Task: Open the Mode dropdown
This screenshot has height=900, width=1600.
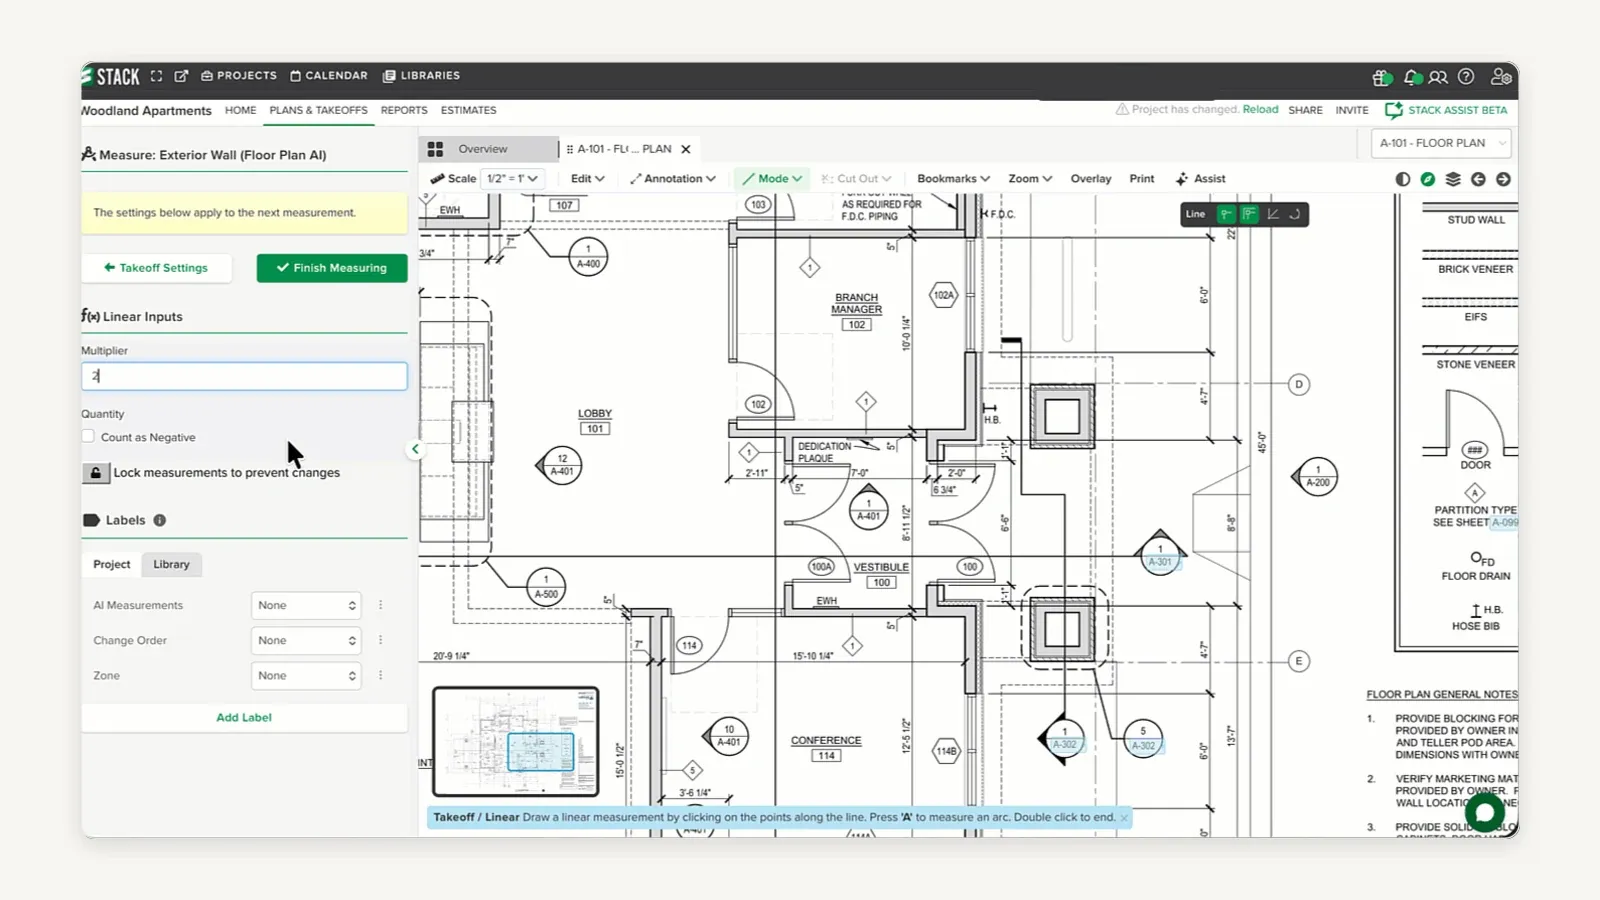Action: pyautogui.click(x=772, y=179)
